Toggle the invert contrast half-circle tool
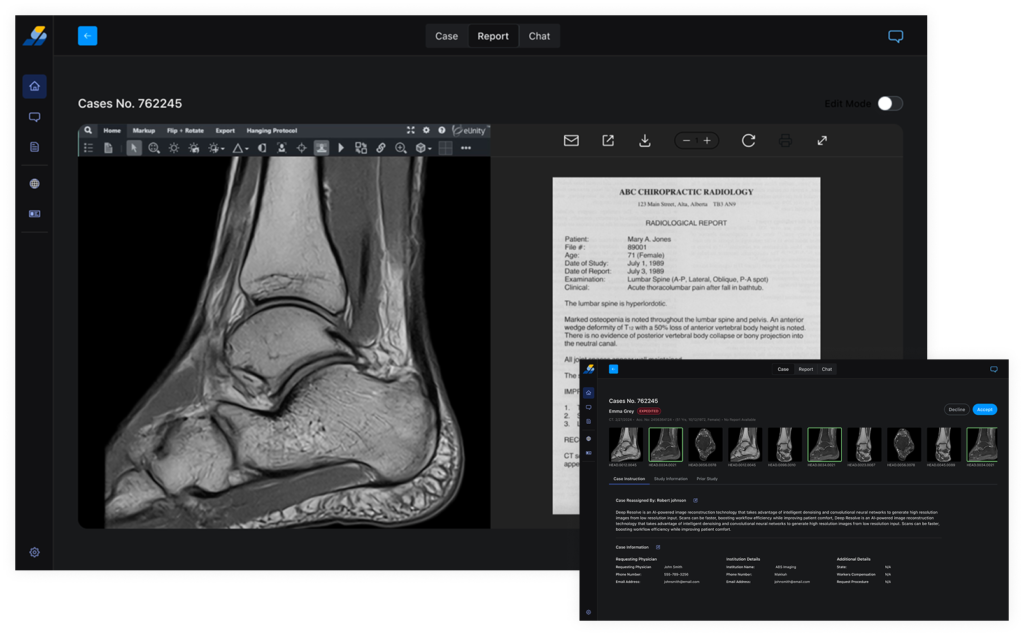1024x636 pixels. tap(262, 148)
